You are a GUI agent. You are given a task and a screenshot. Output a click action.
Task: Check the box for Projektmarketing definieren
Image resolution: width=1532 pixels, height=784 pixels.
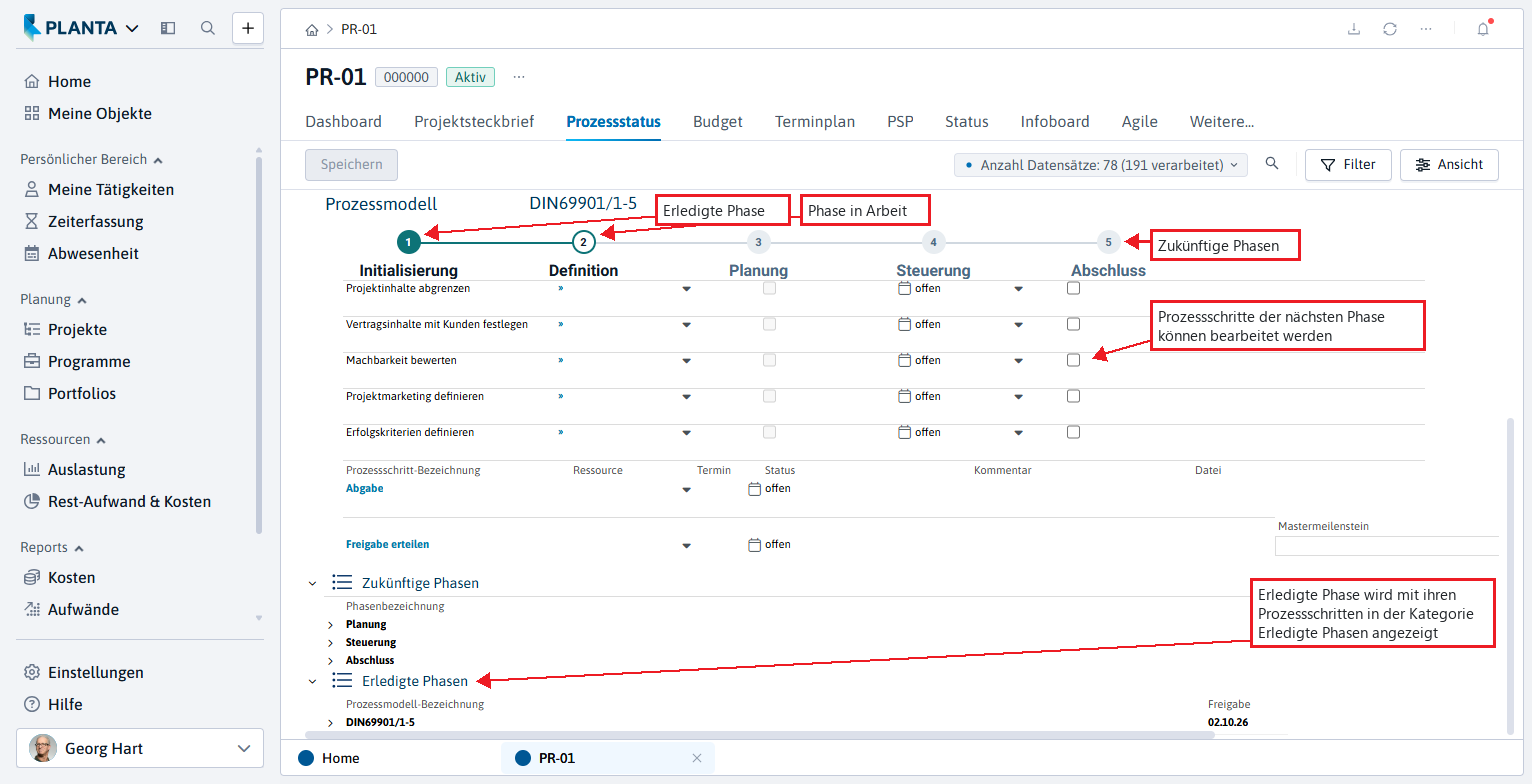[x=1073, y=396]
